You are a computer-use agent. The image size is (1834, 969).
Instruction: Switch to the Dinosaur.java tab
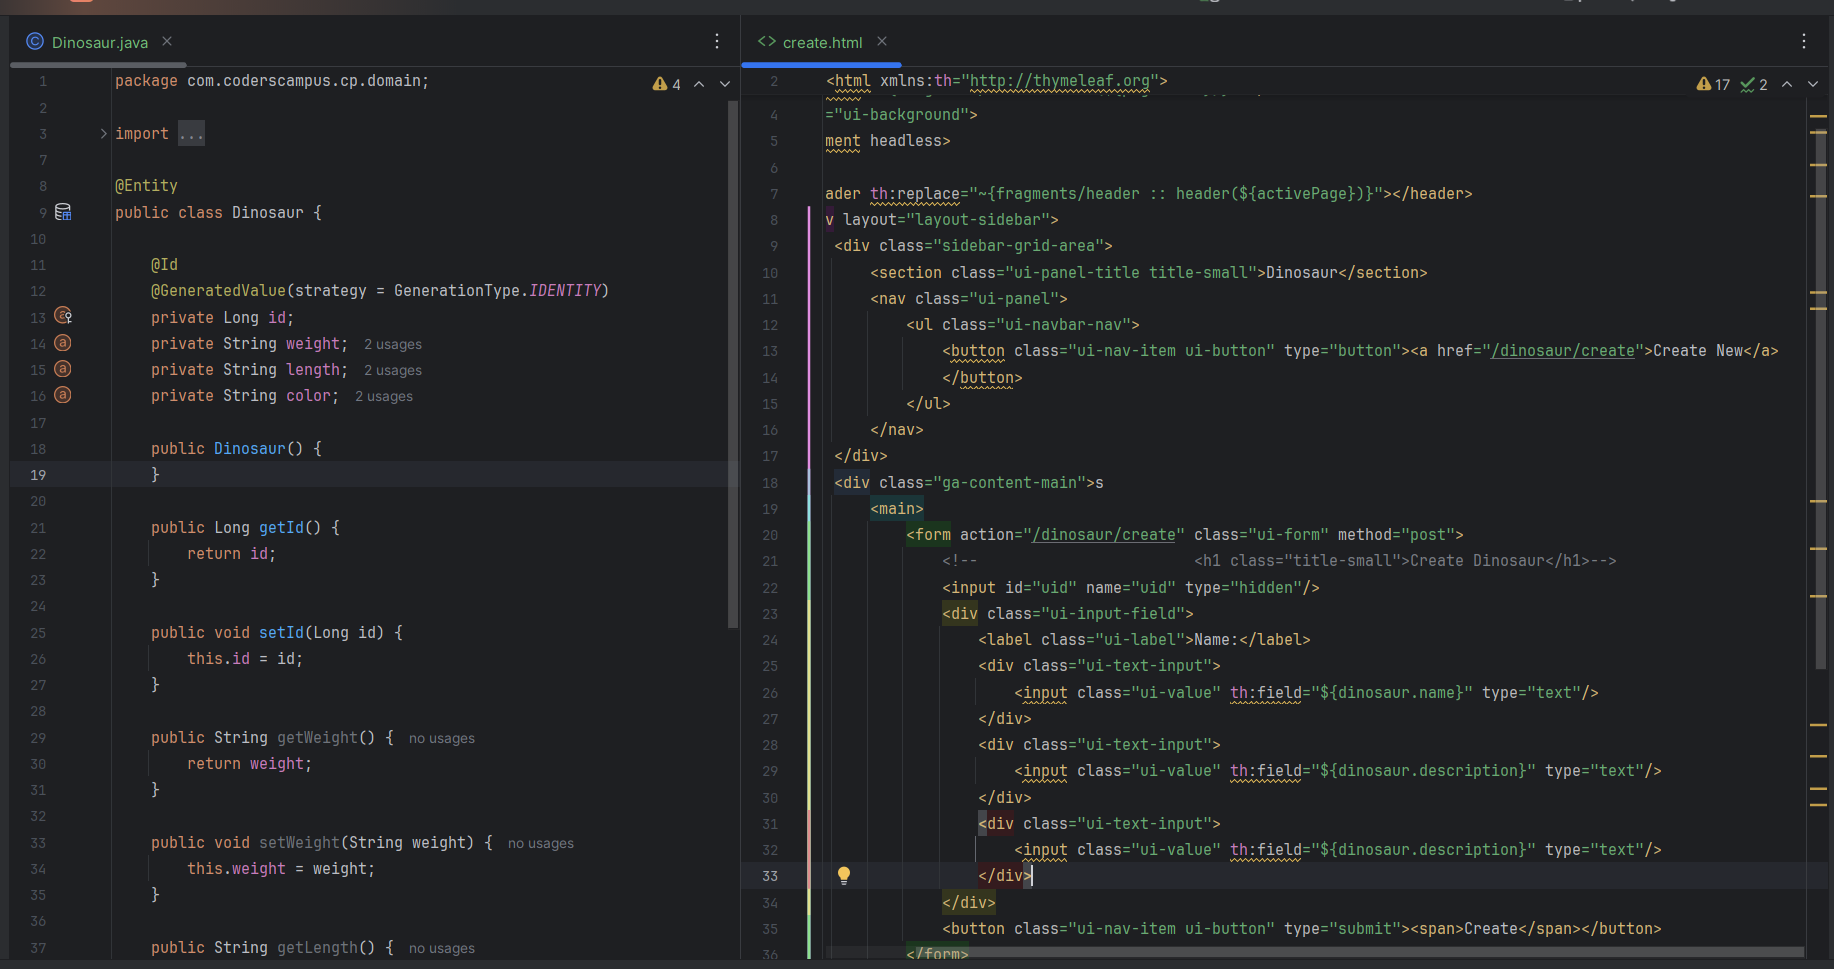pyautogui.click(x=98, y=42)
